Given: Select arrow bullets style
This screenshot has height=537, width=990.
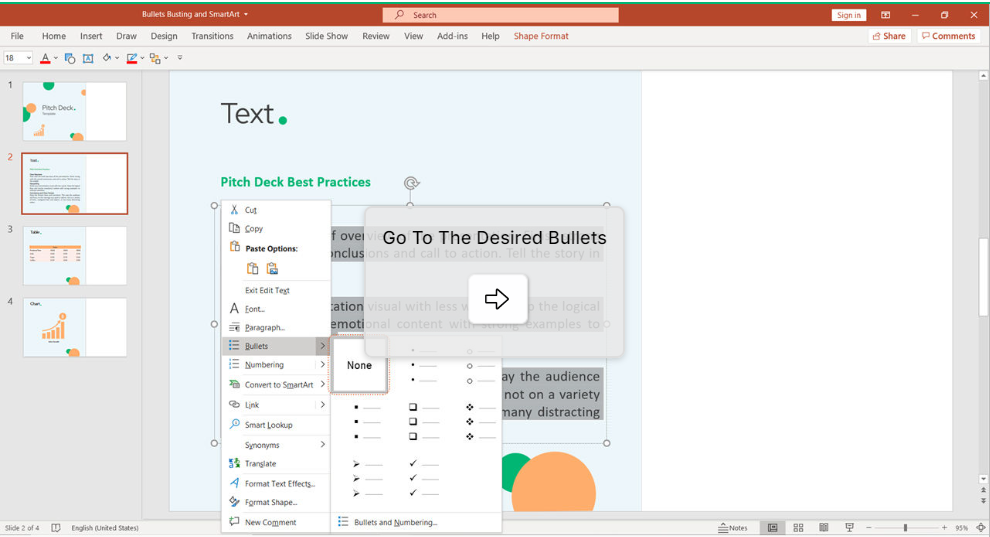Looking at the screenshot, I should 368,478.
